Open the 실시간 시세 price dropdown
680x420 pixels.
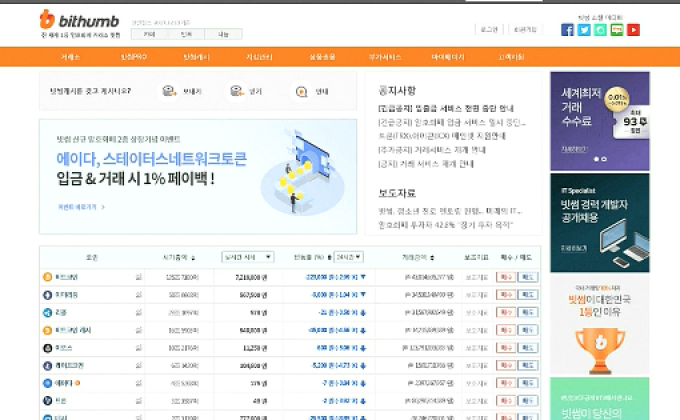(248, 257)
